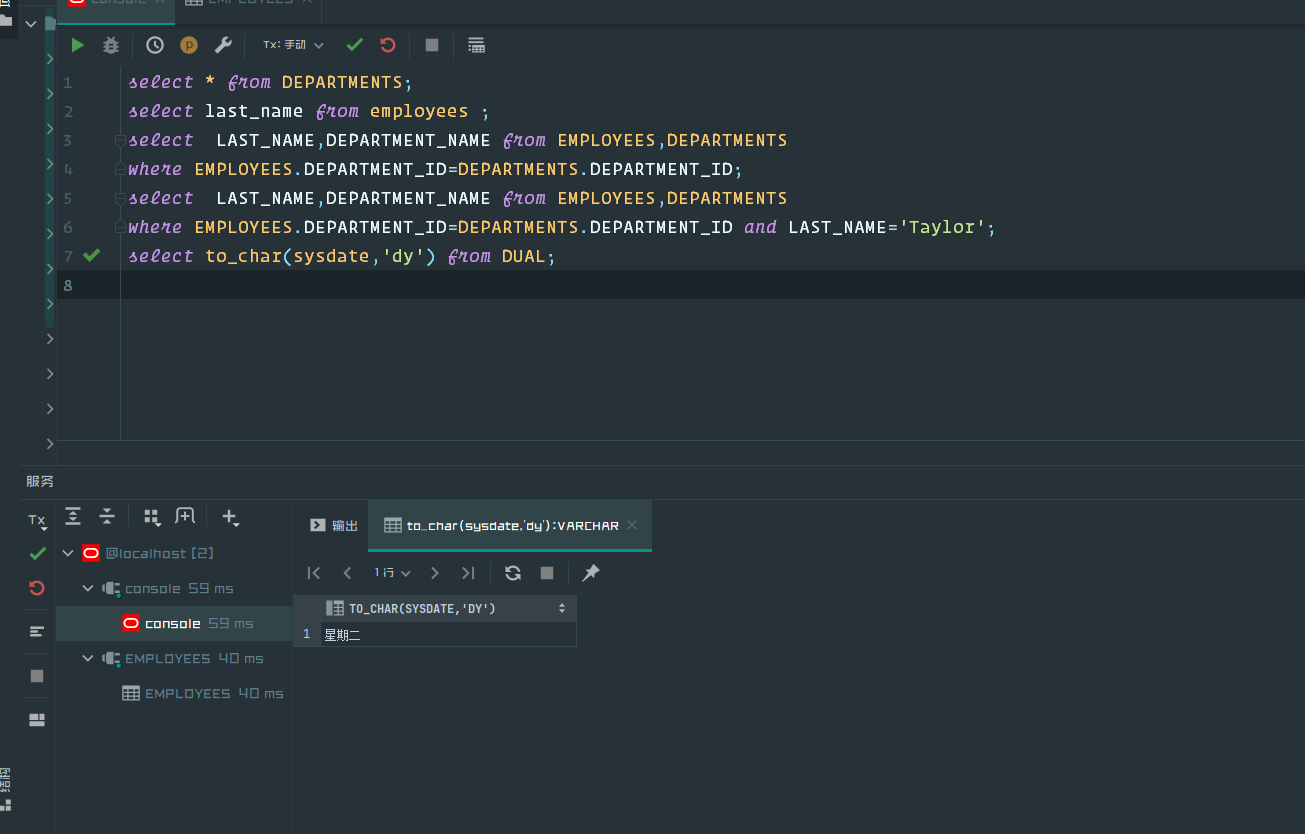Click DUAL in line 7
The image size is (1305, 834).
coord(523,256)
